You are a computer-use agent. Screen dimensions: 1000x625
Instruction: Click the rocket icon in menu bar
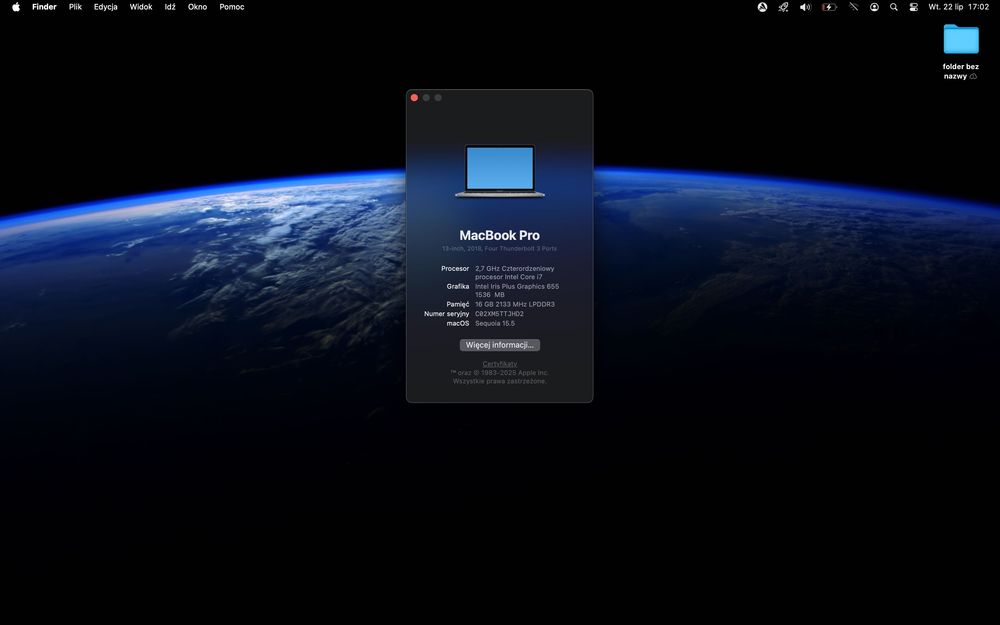pyautogui.click(x=784, y=7)
